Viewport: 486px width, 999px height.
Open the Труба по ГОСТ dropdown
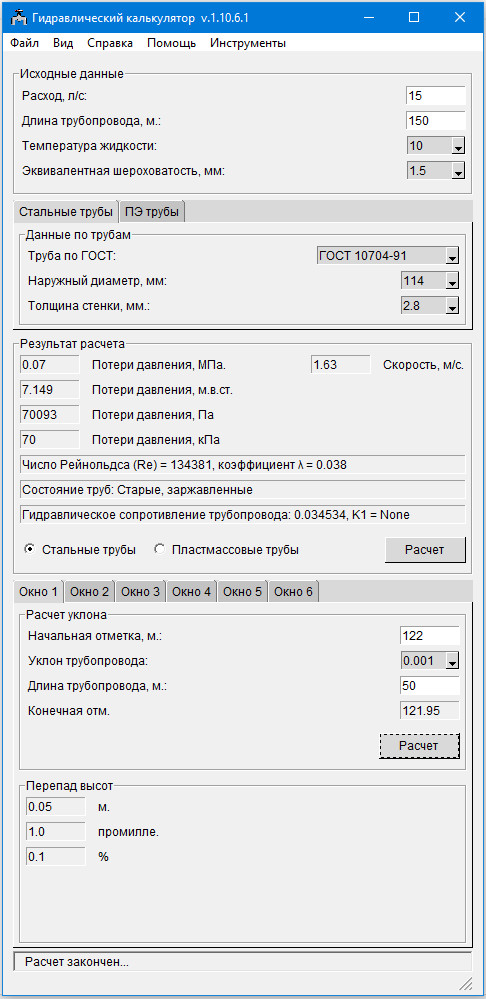[452, 257]
